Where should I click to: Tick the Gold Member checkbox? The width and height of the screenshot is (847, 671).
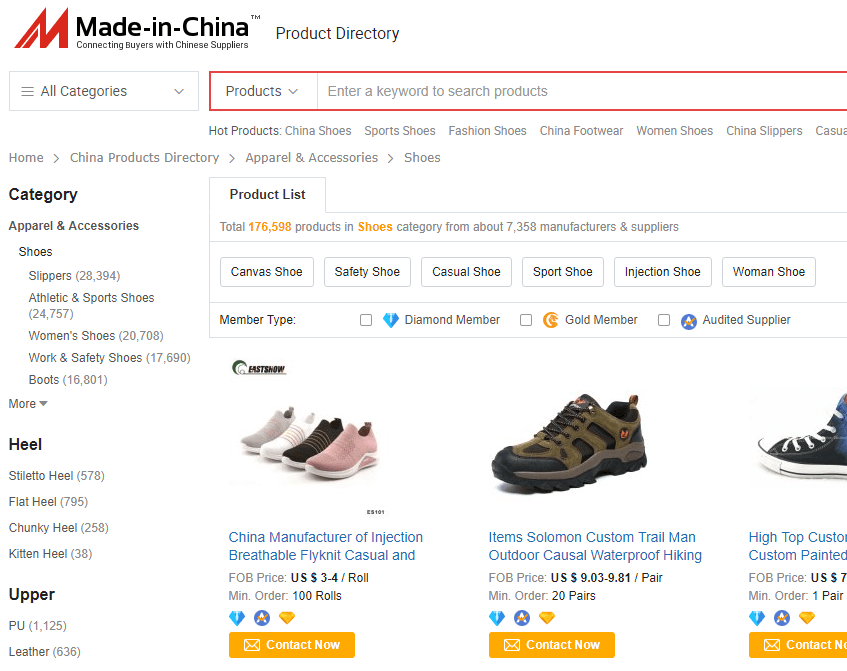526,320
